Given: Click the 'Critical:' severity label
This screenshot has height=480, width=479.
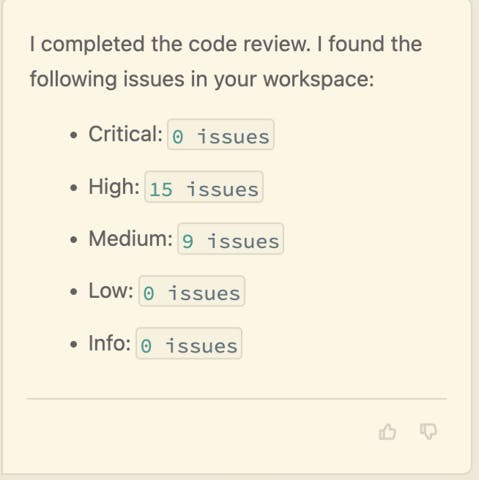Looking at the screenshot, I should tap(125, 134).
